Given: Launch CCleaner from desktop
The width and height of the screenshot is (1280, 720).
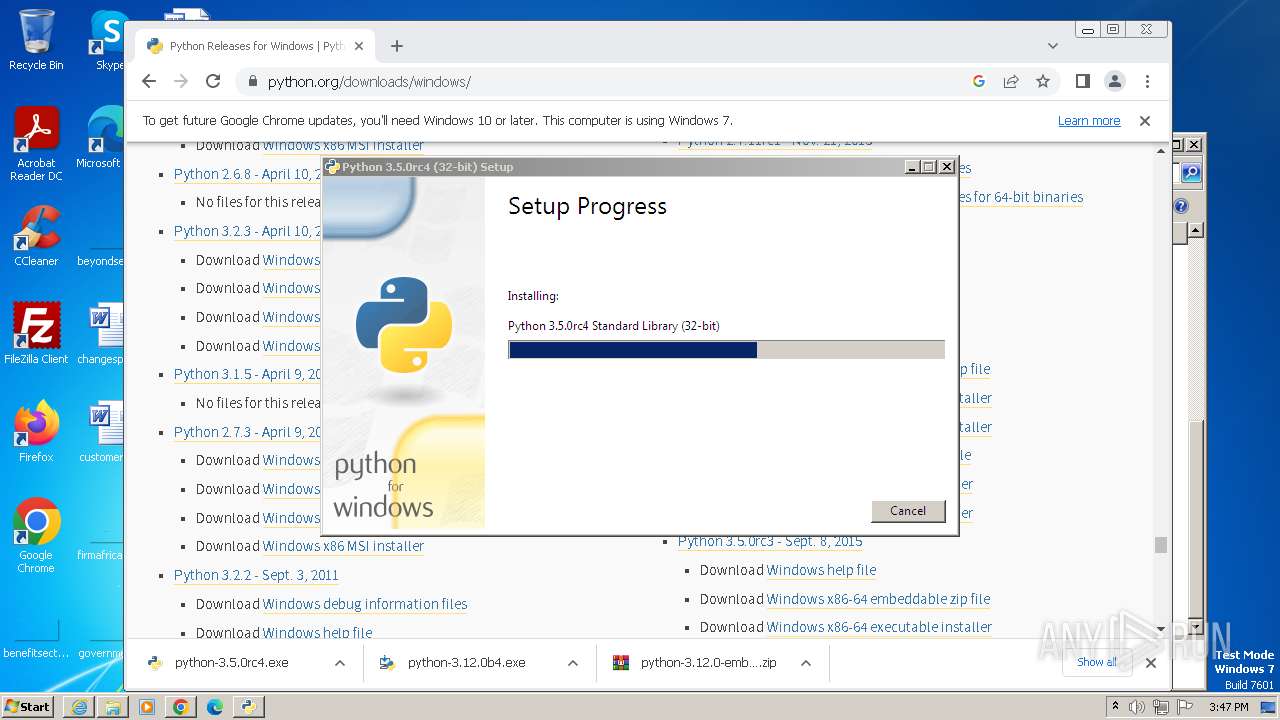Looking at the screenshot, I should pyautogui.click(x=36, y=236).
